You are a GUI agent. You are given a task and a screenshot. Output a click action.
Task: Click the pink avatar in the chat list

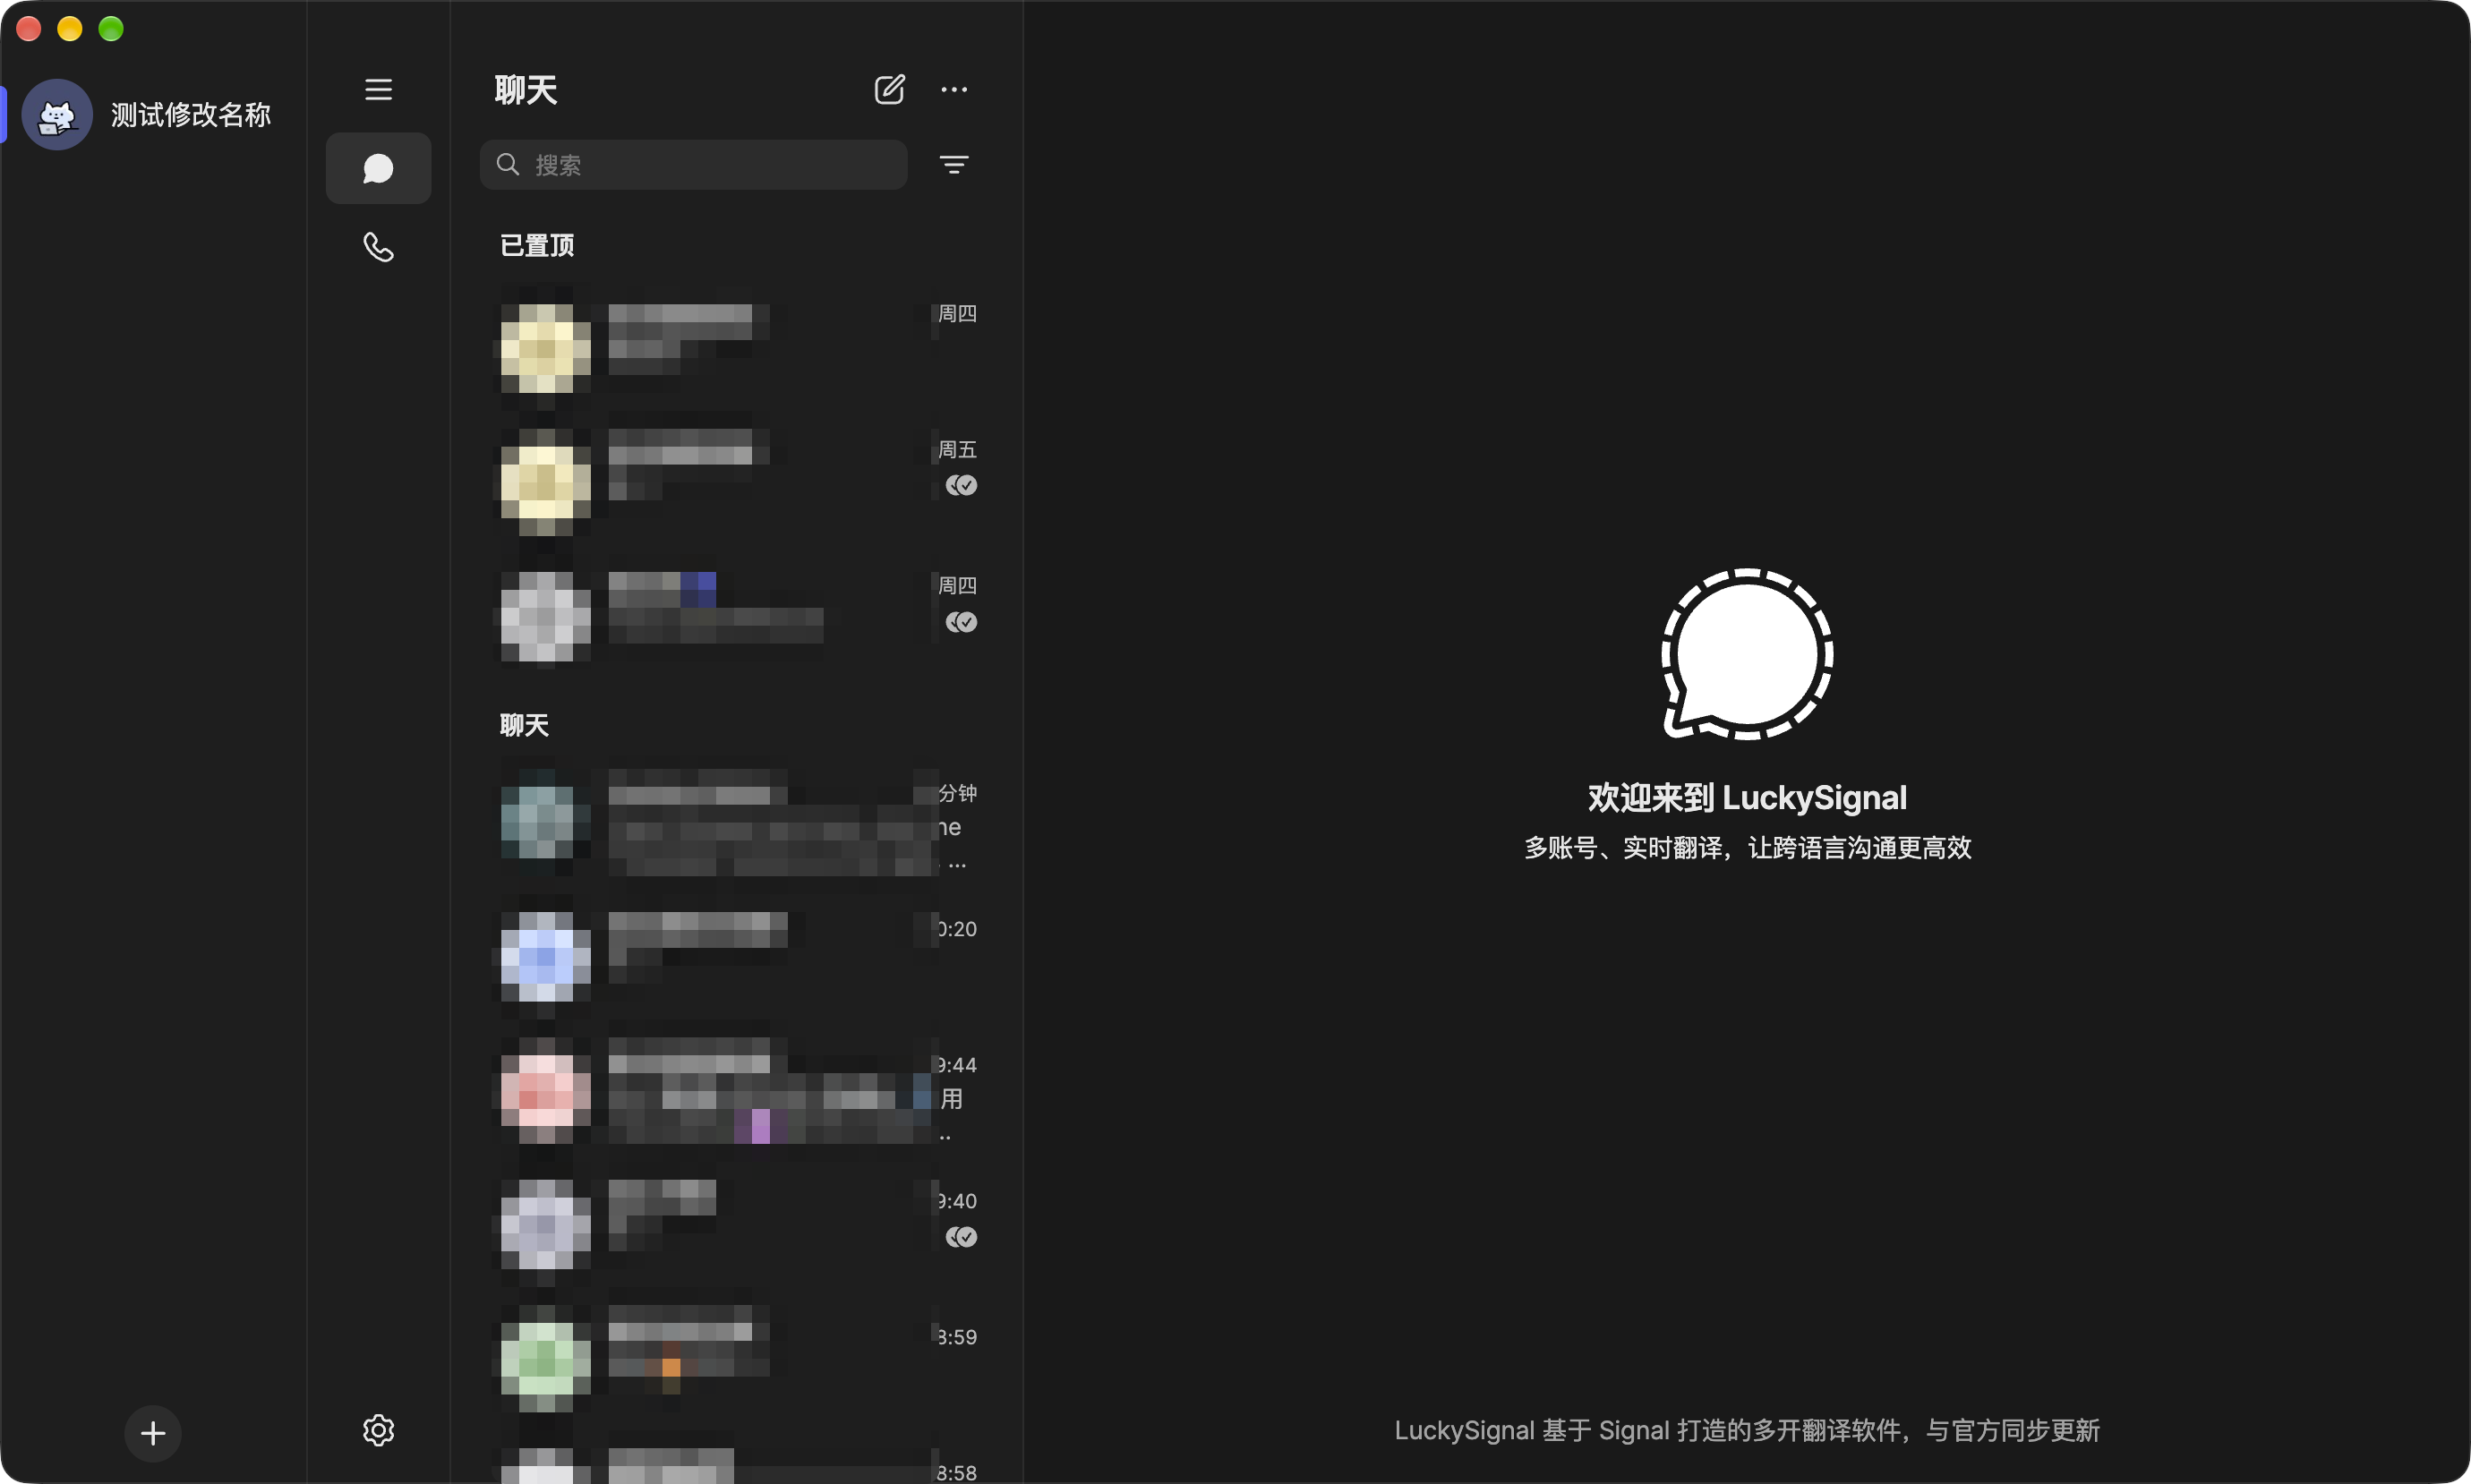[x=545, y=1099]
